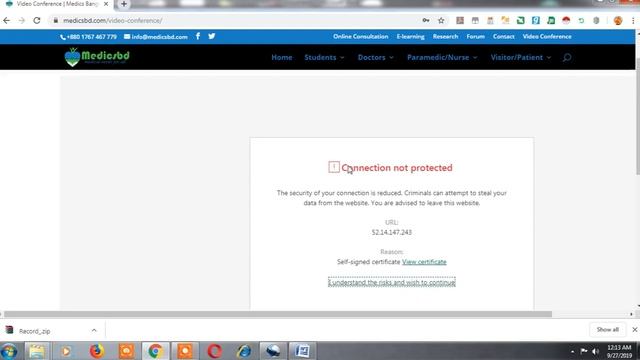Image resolution: width=640 pixels, height=360 pixels.
Task: Click the red Pokeball-style extension icon
Action: (x=566, y=20)
